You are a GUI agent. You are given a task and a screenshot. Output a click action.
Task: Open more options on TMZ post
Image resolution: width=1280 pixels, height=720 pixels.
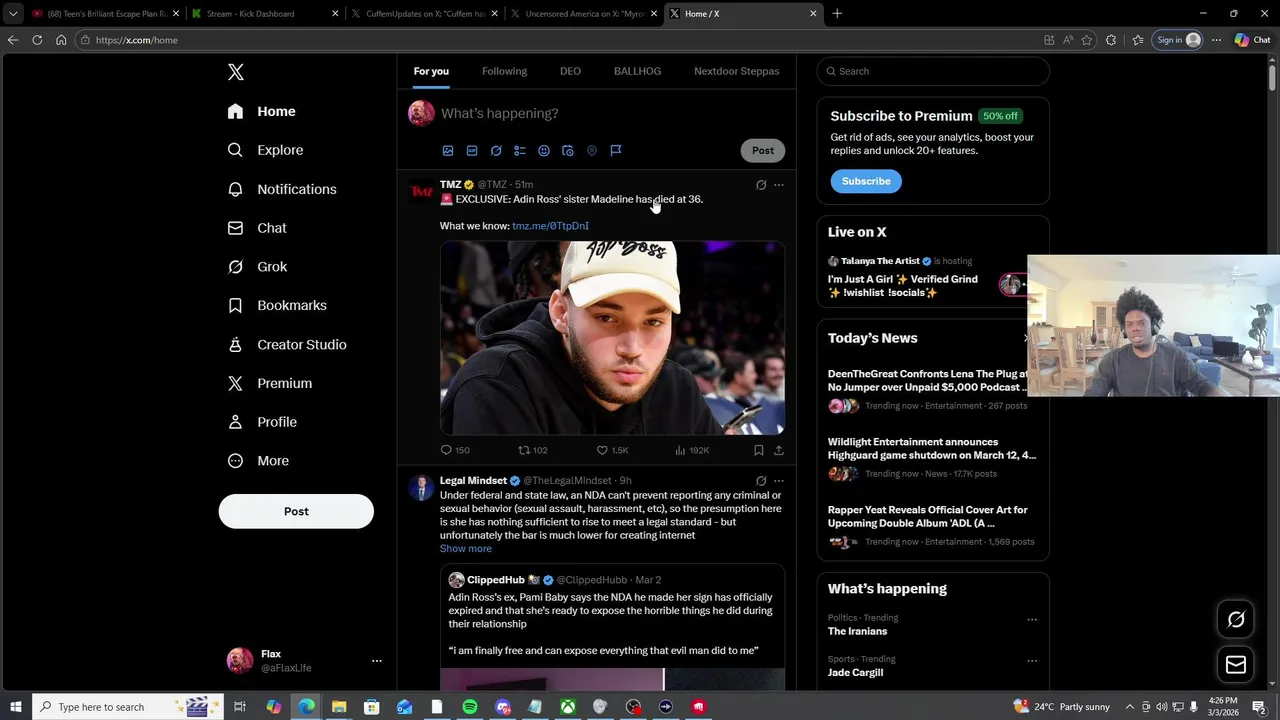tap(779, 185)
